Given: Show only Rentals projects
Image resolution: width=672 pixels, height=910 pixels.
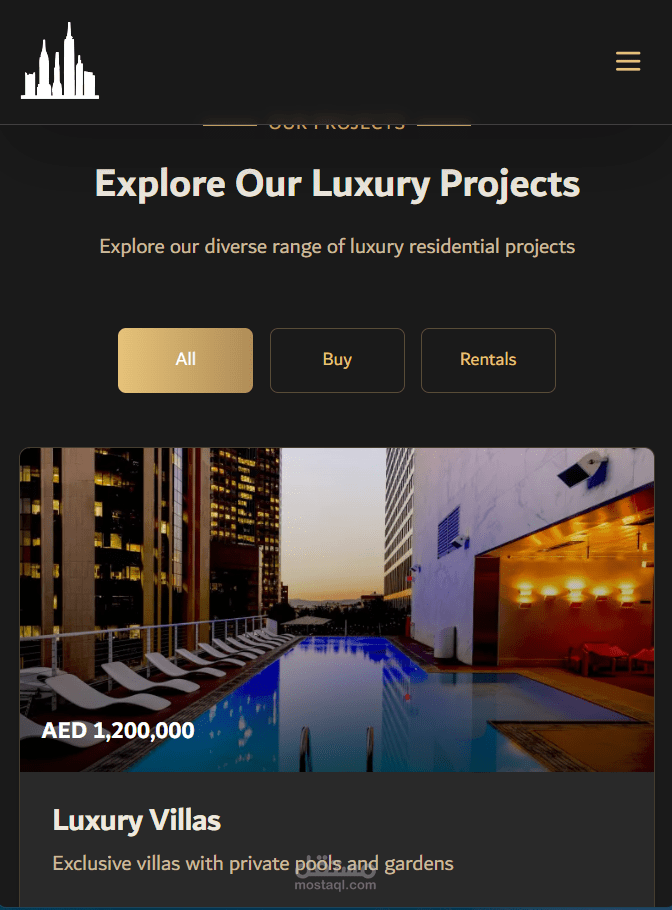Looking at the screenshot, I should pos(488,360).
